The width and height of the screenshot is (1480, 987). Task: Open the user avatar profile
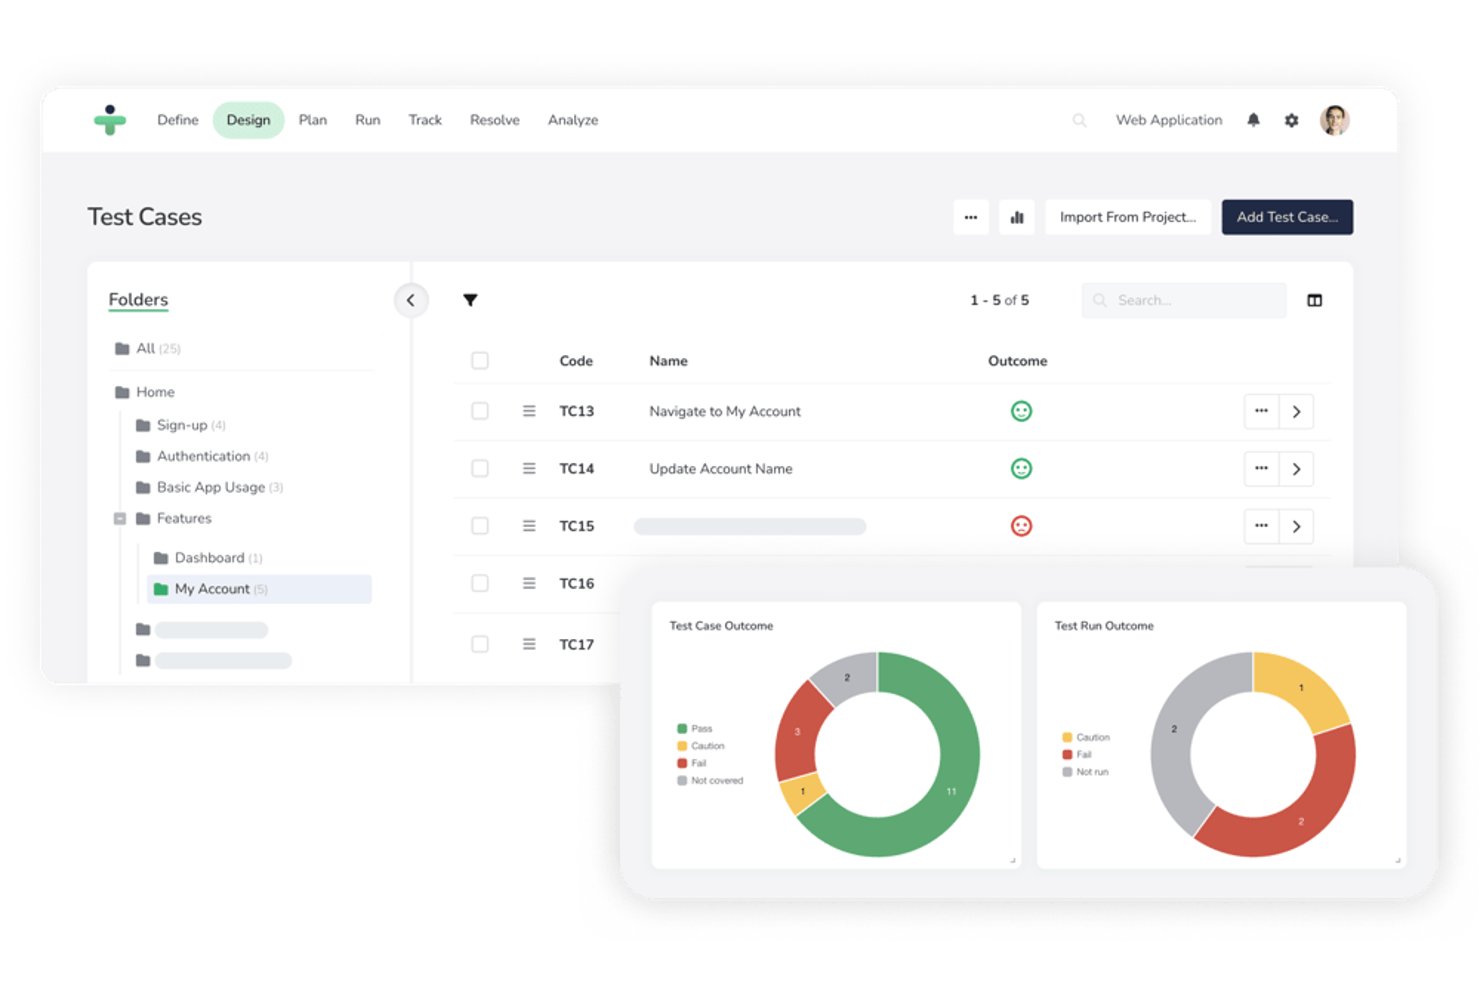pos(1334,120)
